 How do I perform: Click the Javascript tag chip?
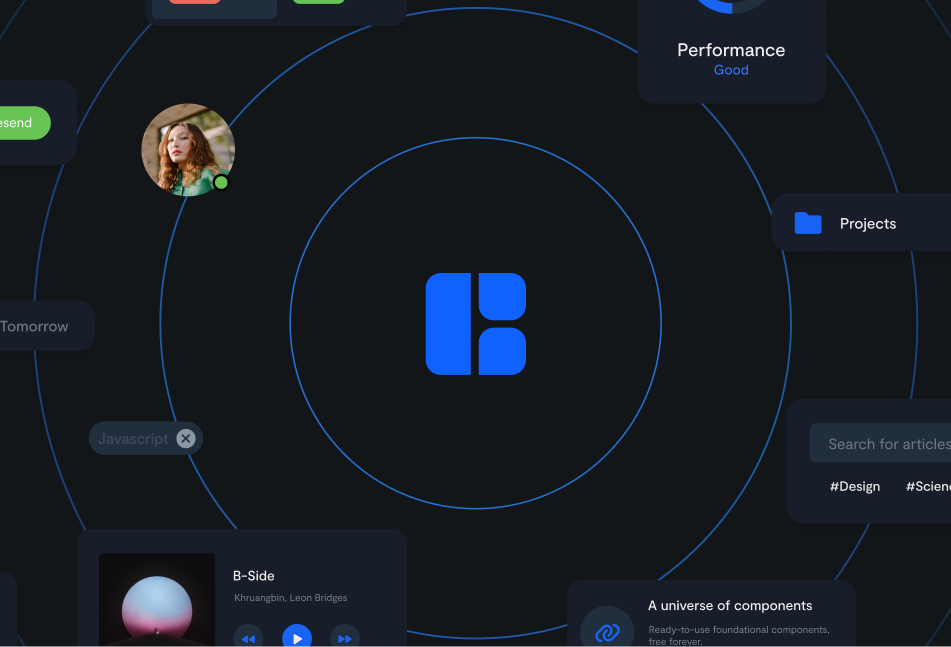point(146,438)
